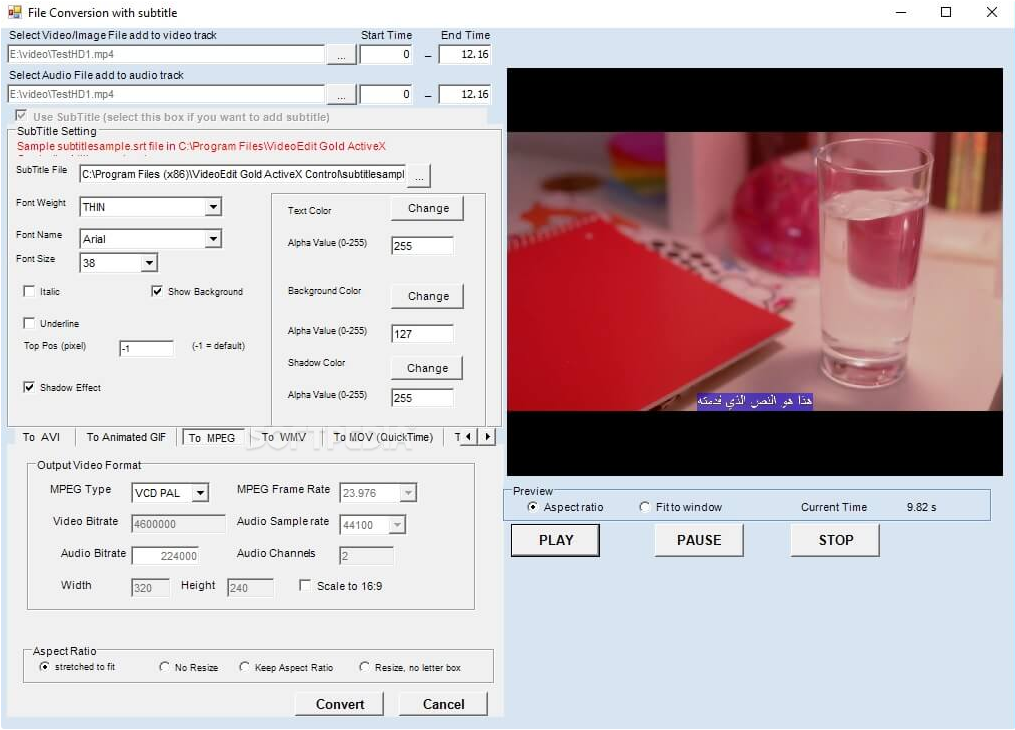The height and width of the screenshot is (730, 1015).
Task: Switch to the To AVI tab
Action: click(x=41, y=437)
